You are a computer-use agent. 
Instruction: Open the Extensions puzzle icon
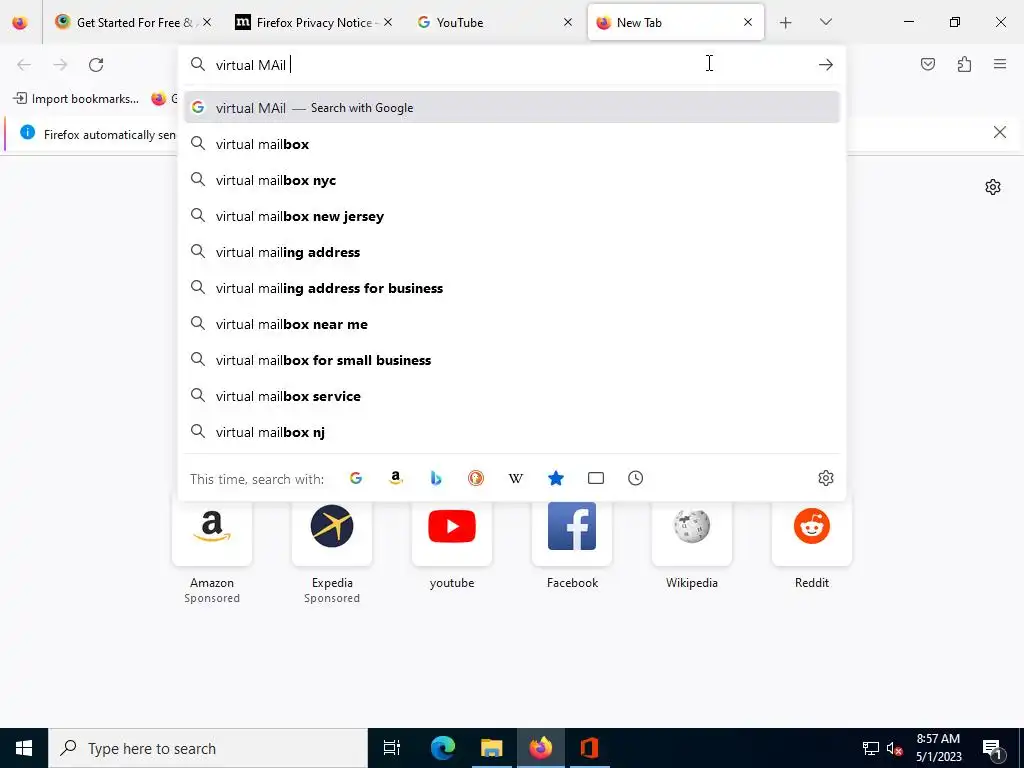[964, 64]
